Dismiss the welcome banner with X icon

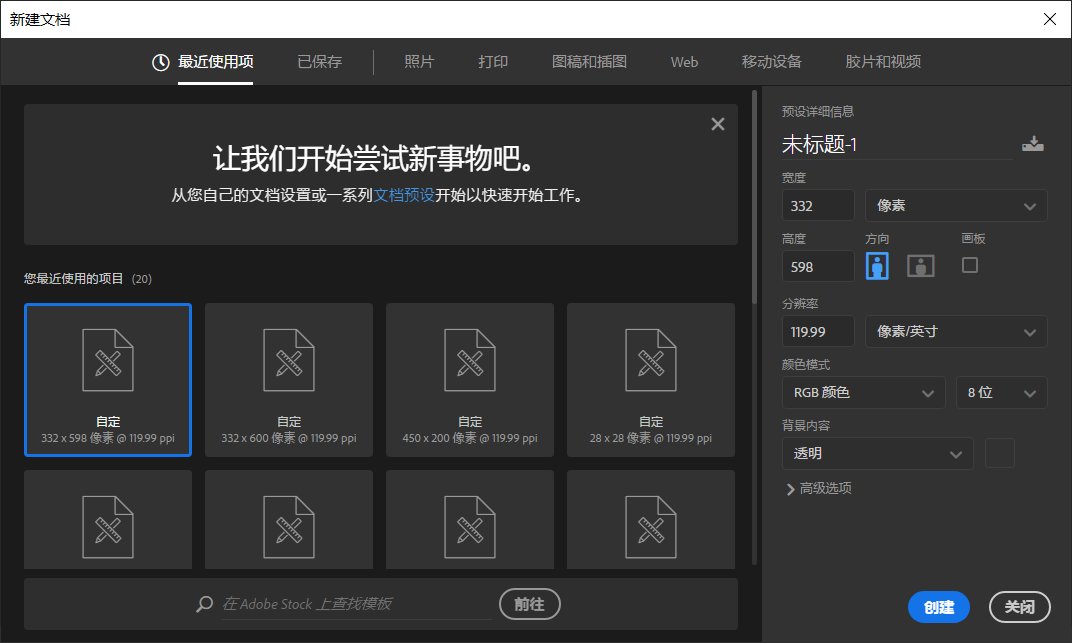pyautogui.click(x=717, y=124)
